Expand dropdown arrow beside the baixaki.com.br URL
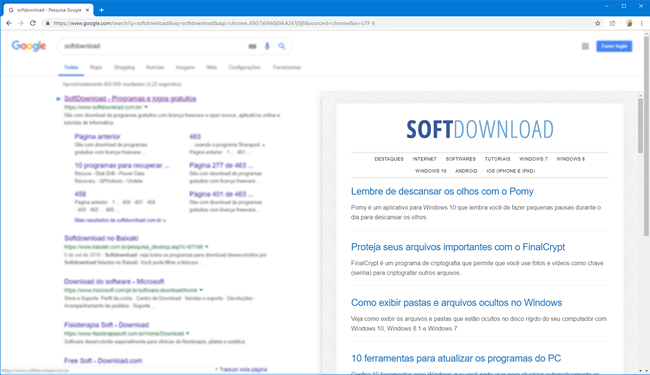The image size is (650, 375). (207, 247)
